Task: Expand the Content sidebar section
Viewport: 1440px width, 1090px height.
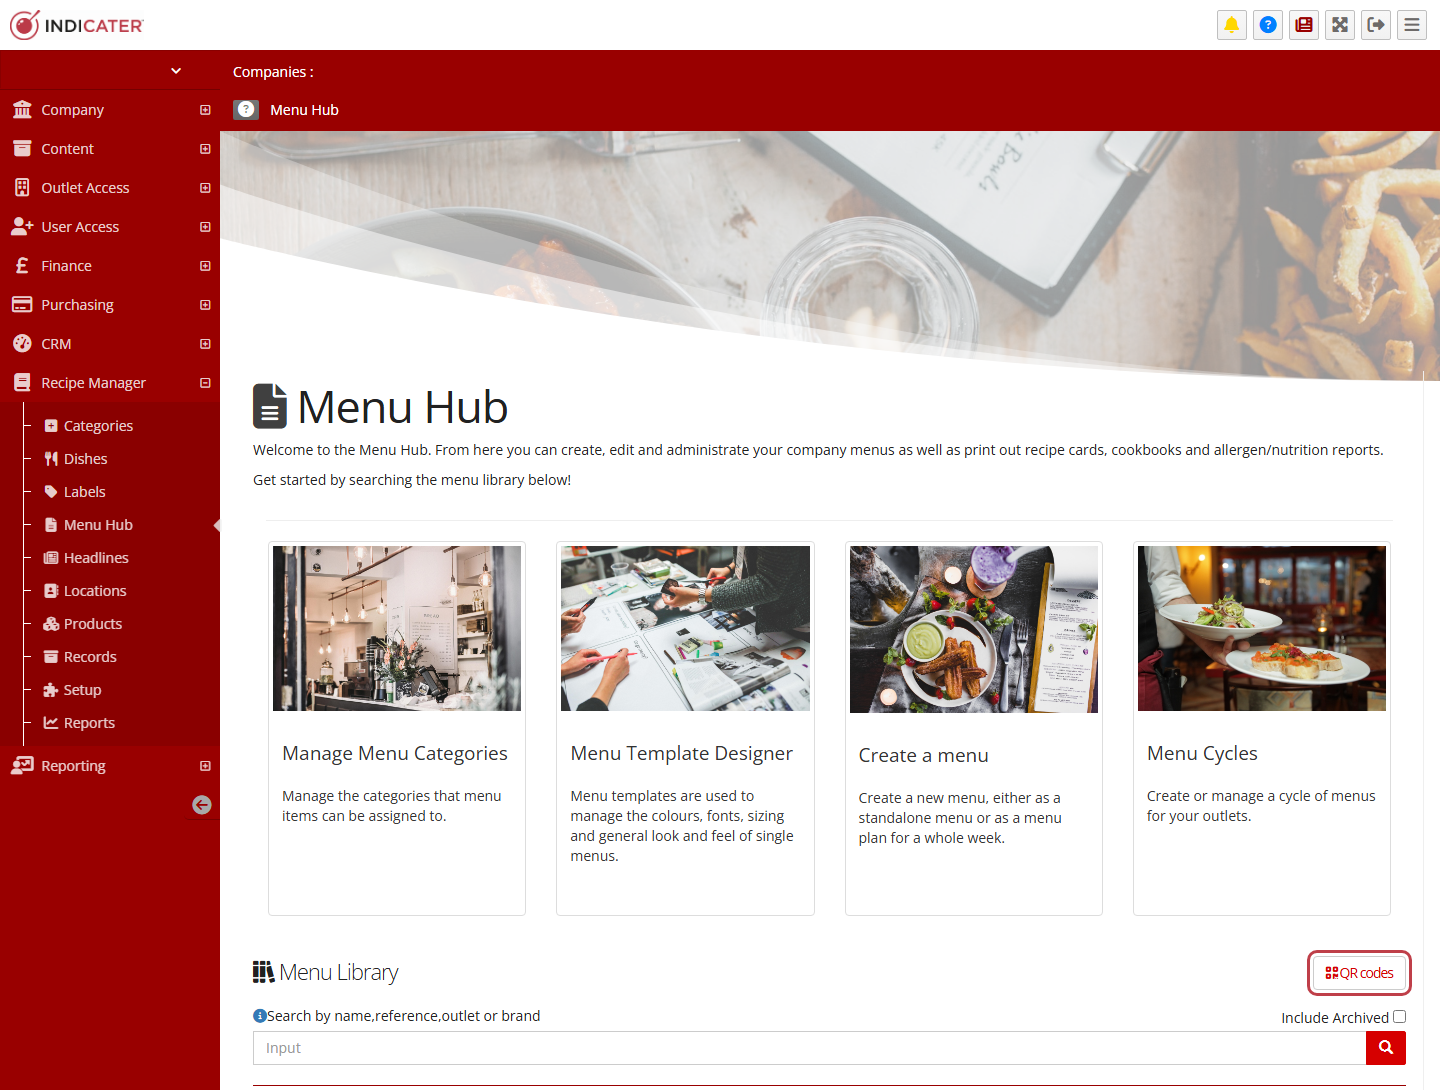Action: click(x=205, y=149)
